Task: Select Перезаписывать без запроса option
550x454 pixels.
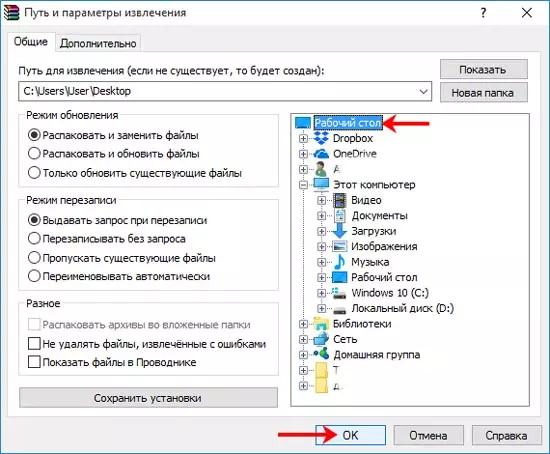Action: pyautogui.click(x=106, y=239)
